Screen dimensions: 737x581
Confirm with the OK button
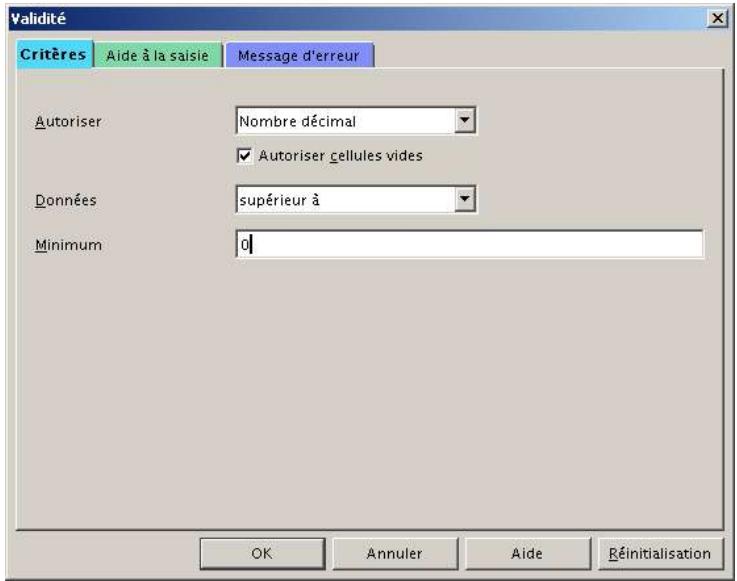262,553
